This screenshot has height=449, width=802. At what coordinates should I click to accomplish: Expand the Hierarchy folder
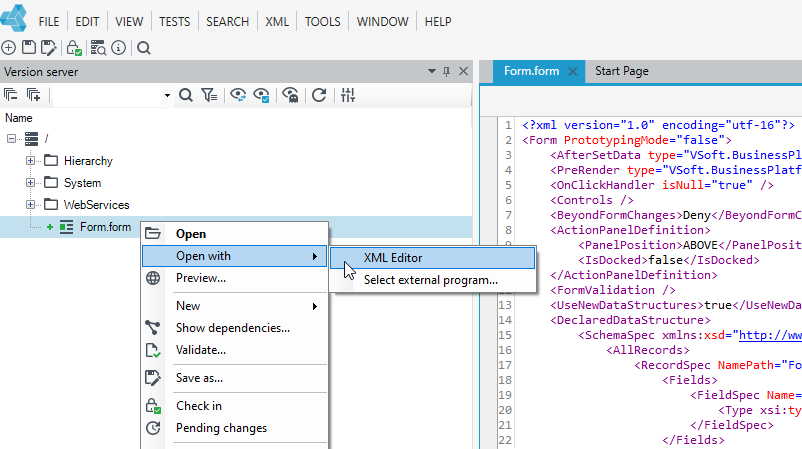point(31,161)
